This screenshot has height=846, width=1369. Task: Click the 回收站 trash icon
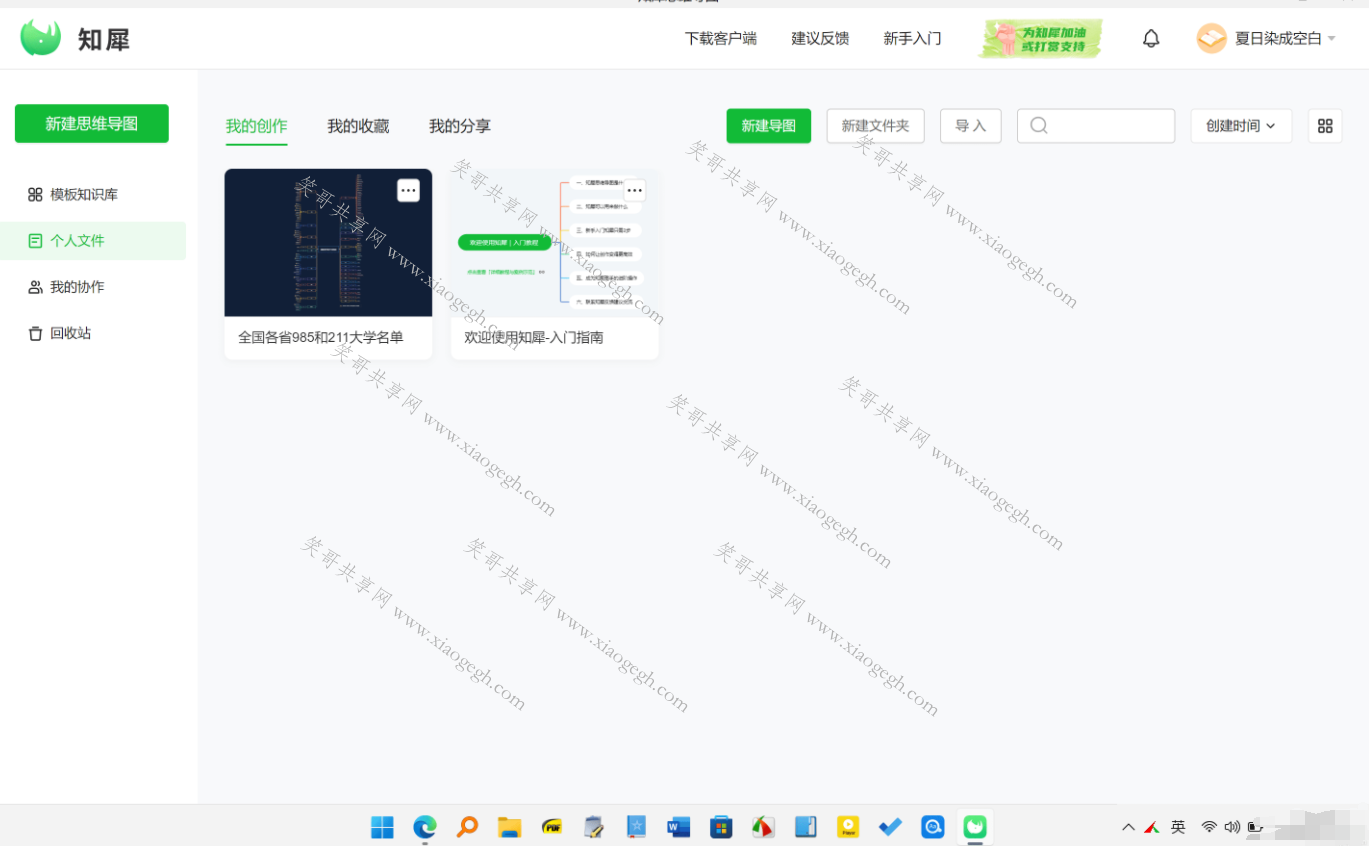[x=35, y=334]
